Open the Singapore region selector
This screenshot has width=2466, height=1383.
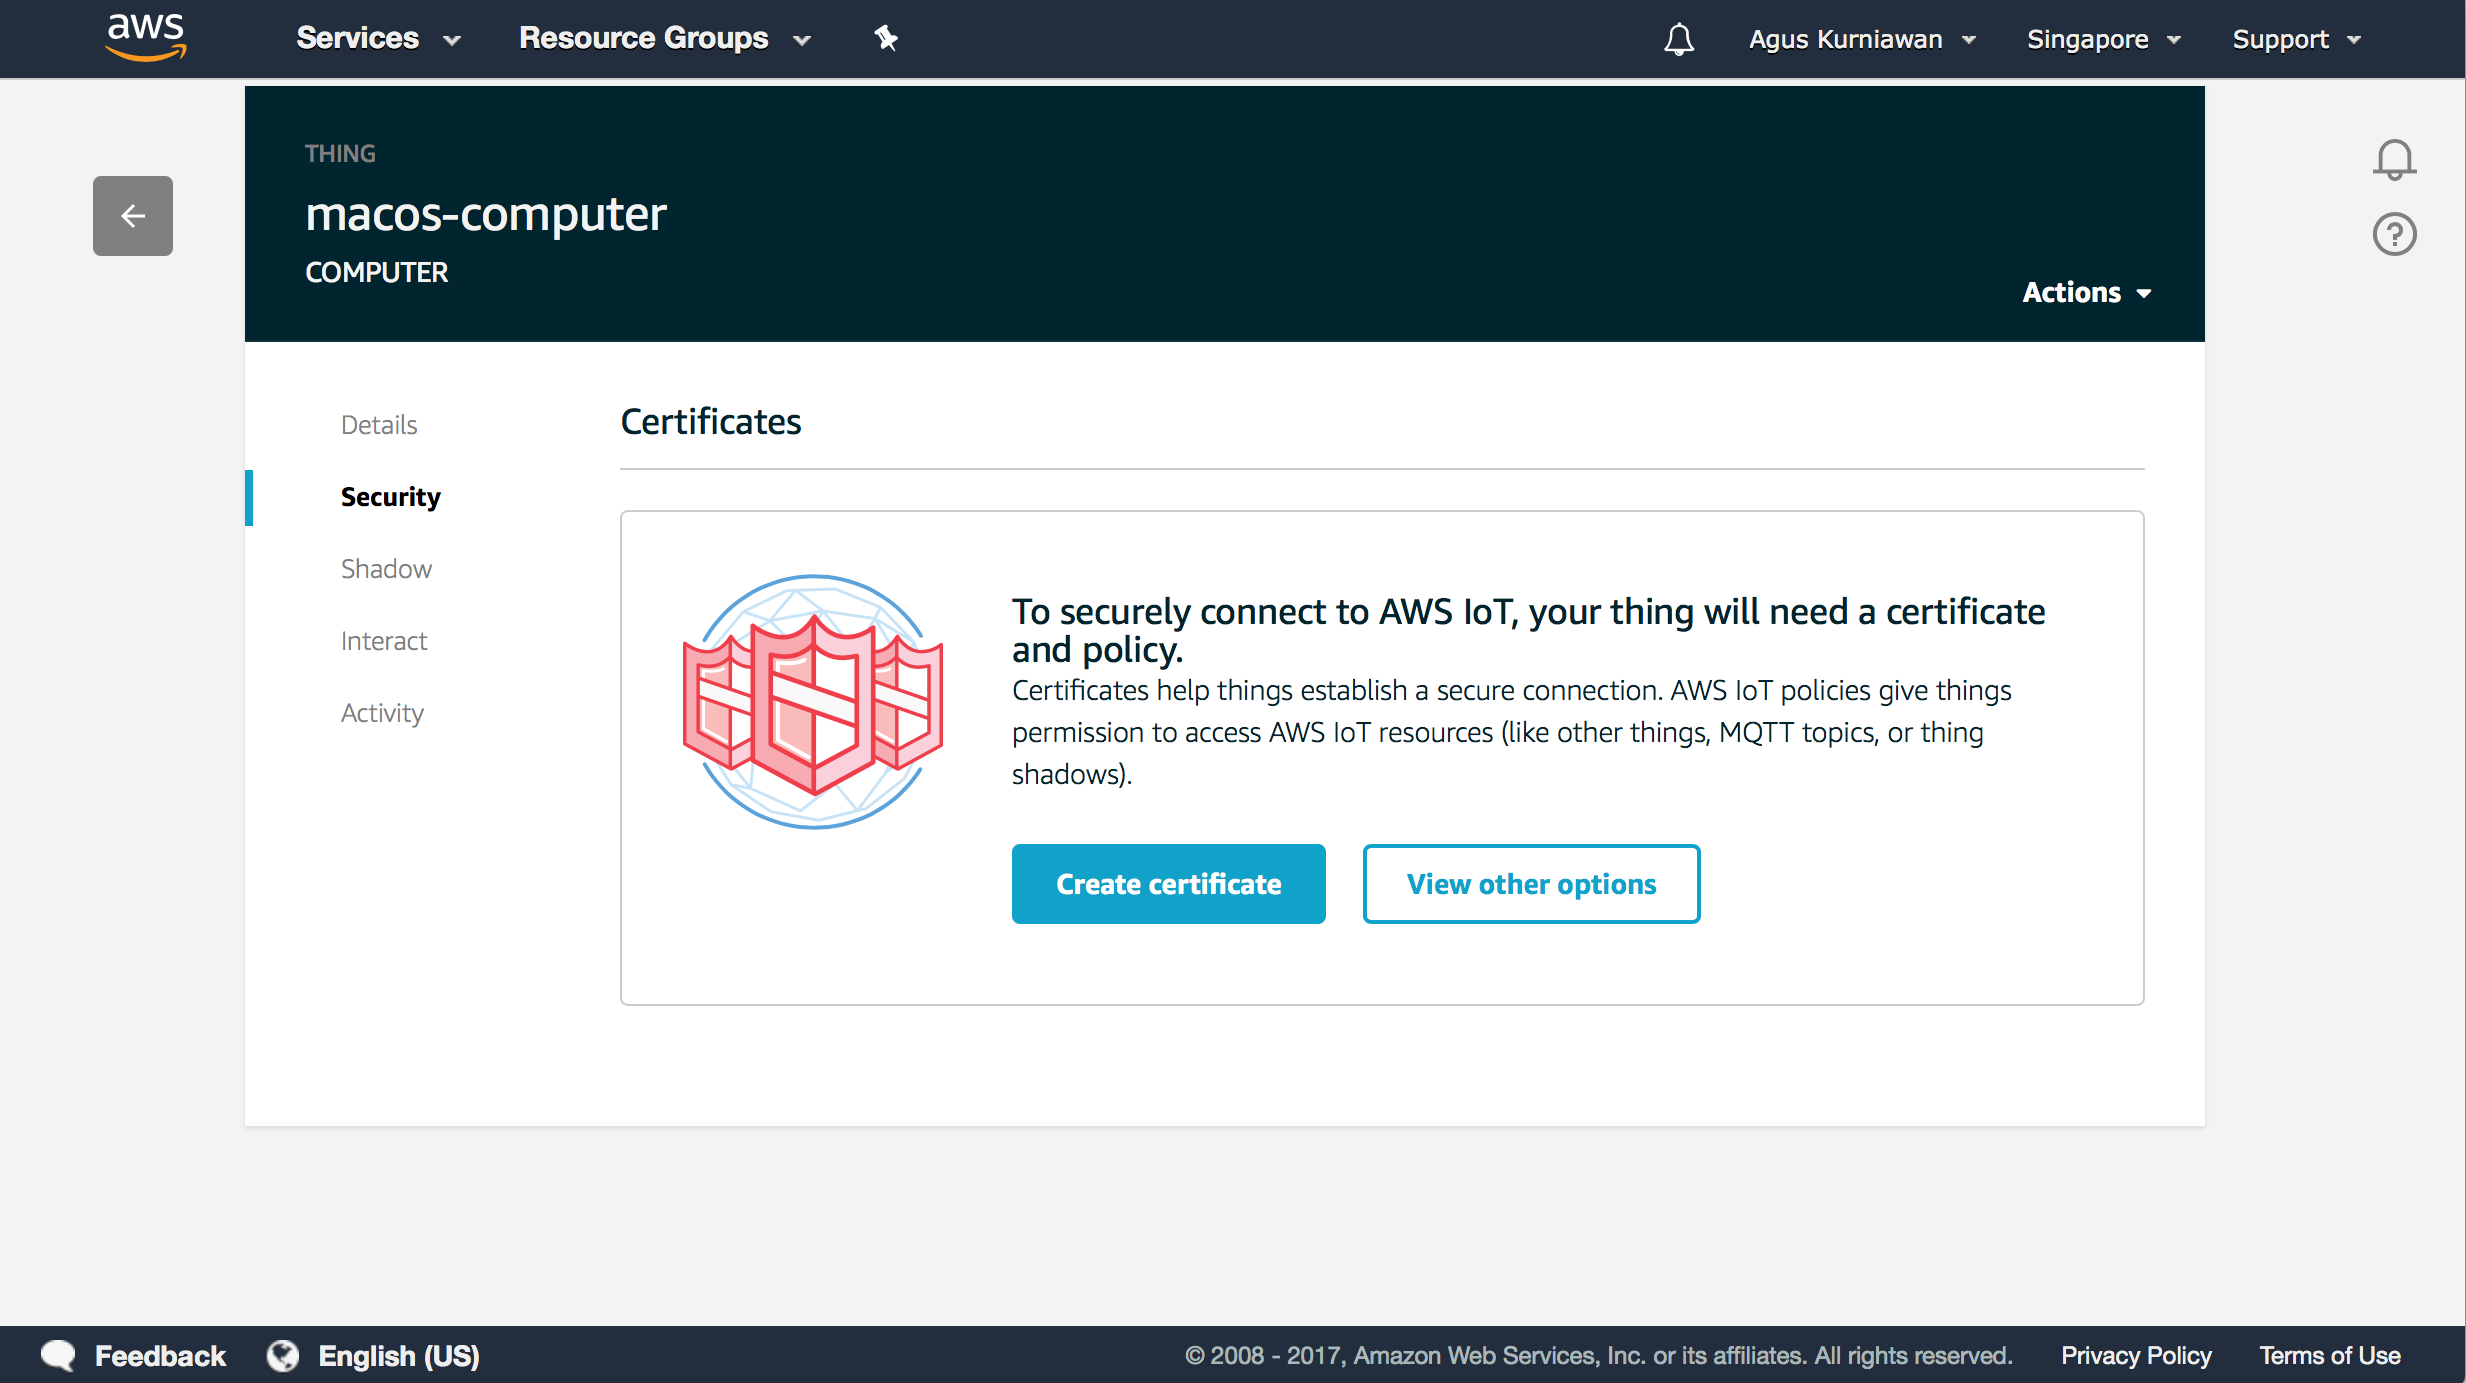(x=2103, y=39)
